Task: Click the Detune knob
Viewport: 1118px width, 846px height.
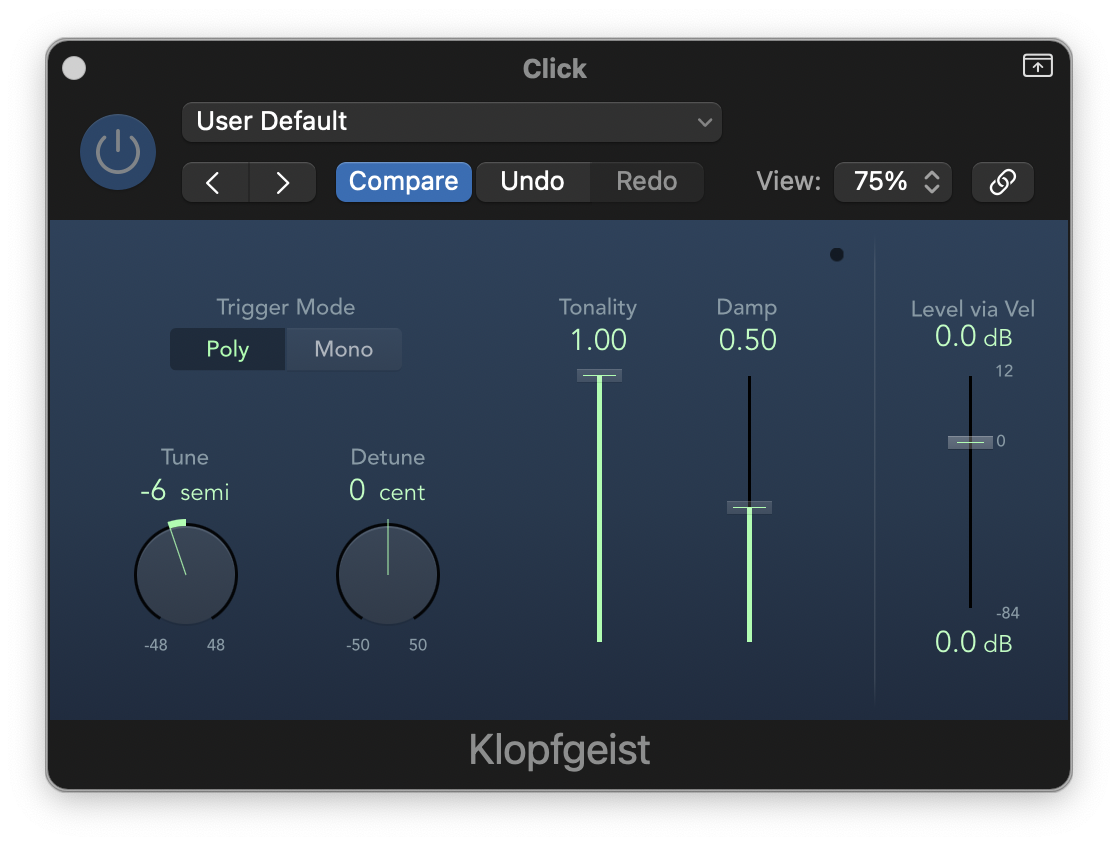Action: (388, 576)
